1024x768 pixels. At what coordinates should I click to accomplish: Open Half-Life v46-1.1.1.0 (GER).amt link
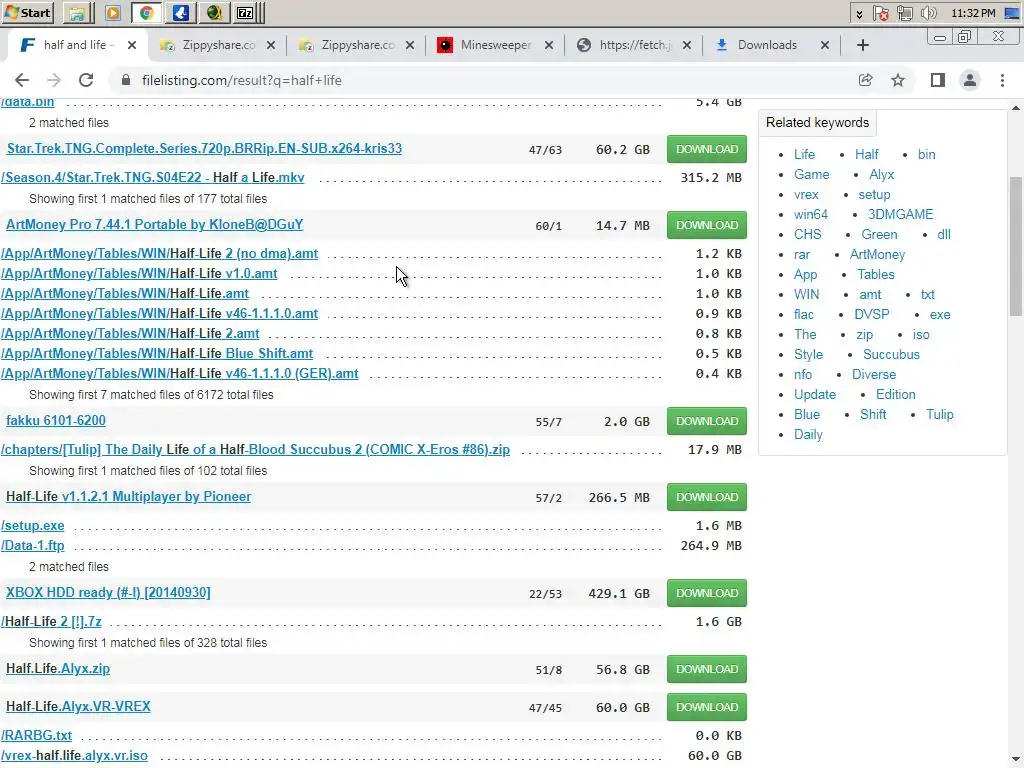point(180,374)
